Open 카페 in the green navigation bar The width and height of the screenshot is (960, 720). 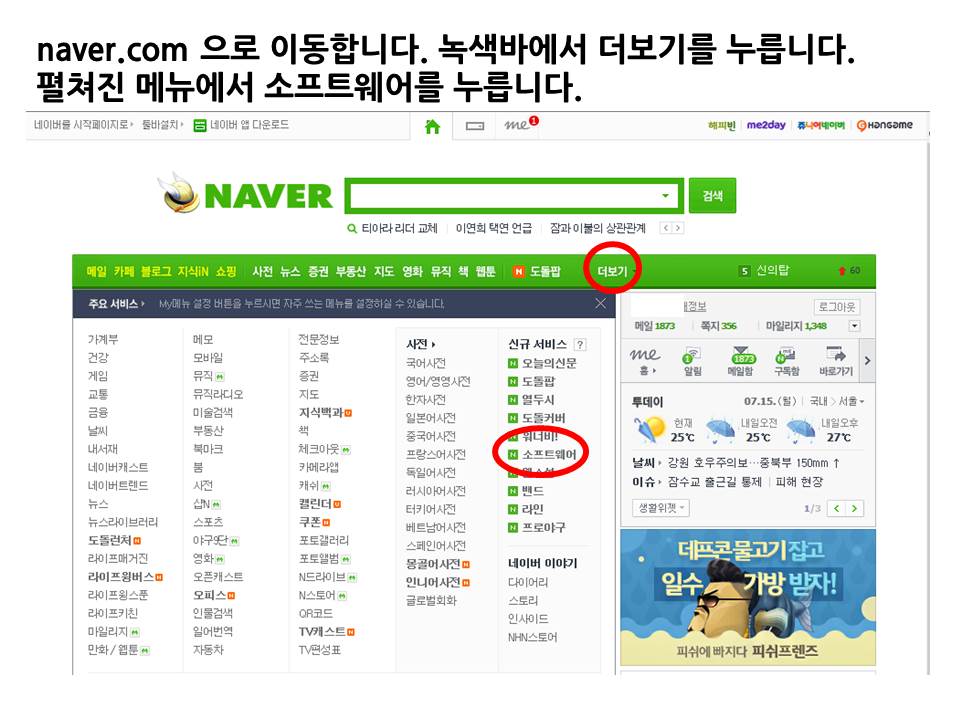(124, 271)
